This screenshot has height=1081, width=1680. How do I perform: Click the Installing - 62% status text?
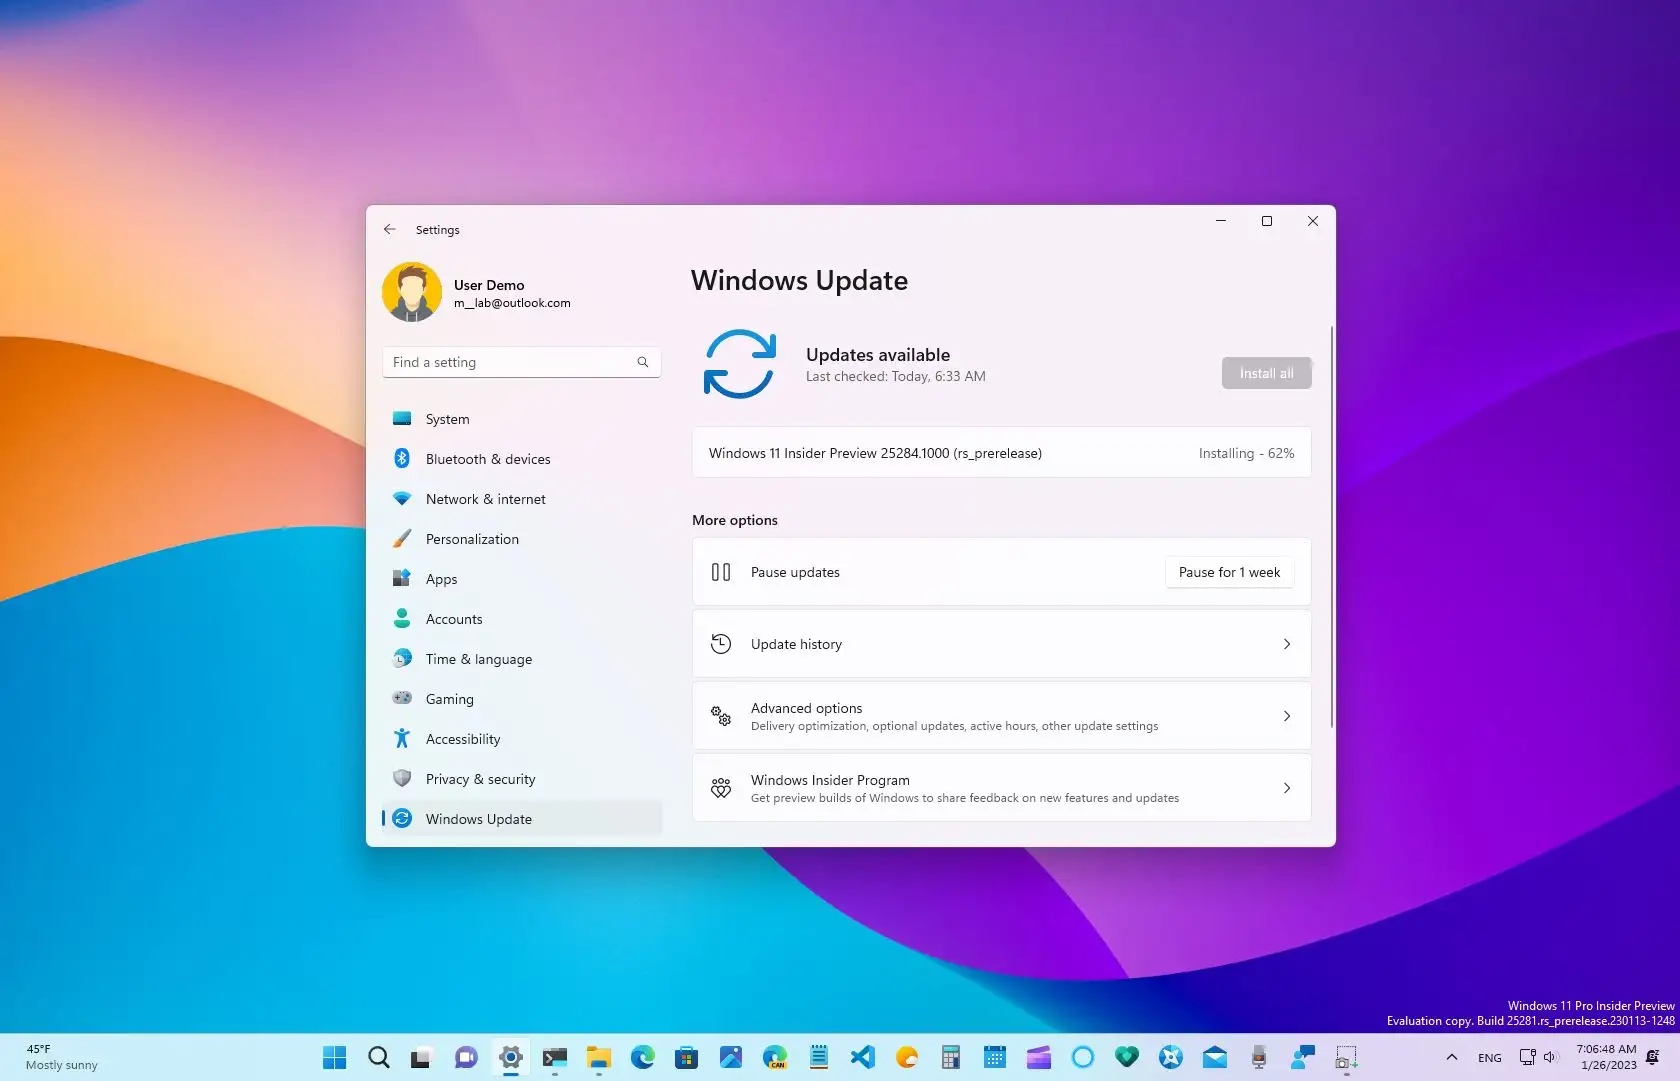1246,453
